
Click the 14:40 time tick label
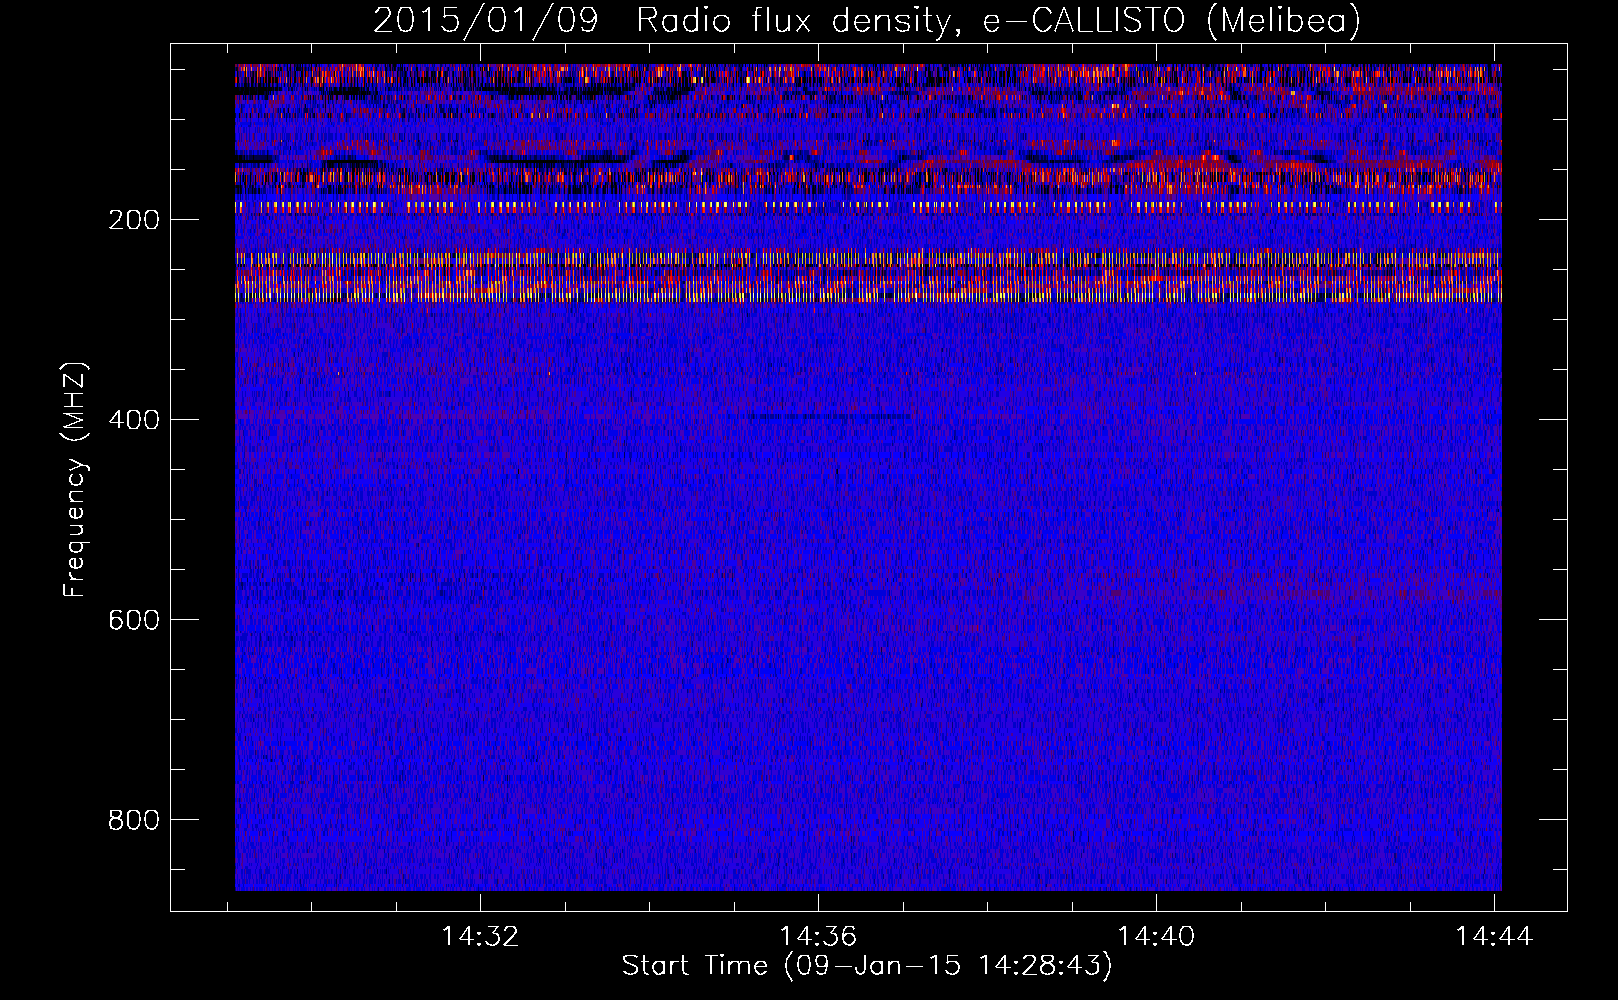pos(1156,937)
